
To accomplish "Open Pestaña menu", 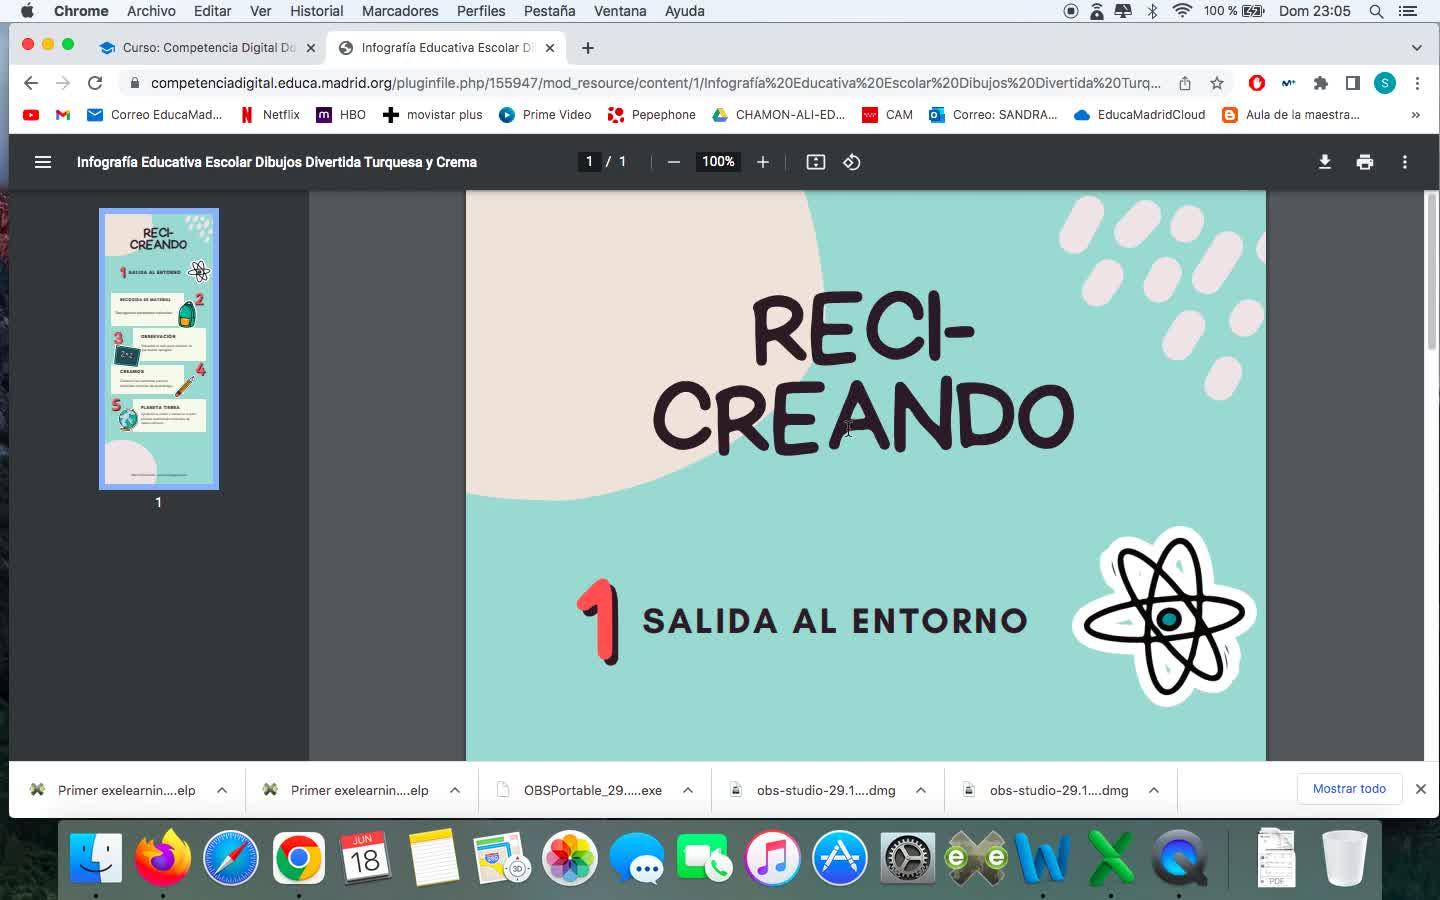I will coord(550,11).
